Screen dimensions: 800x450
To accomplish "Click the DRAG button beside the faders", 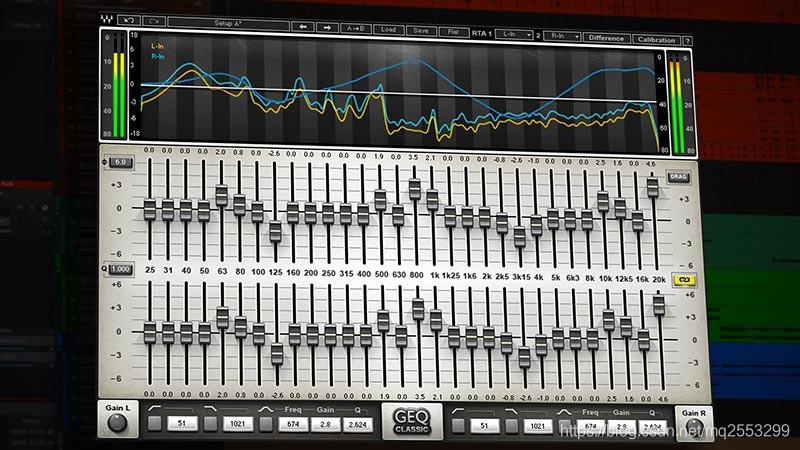I will tap(679, 177).
